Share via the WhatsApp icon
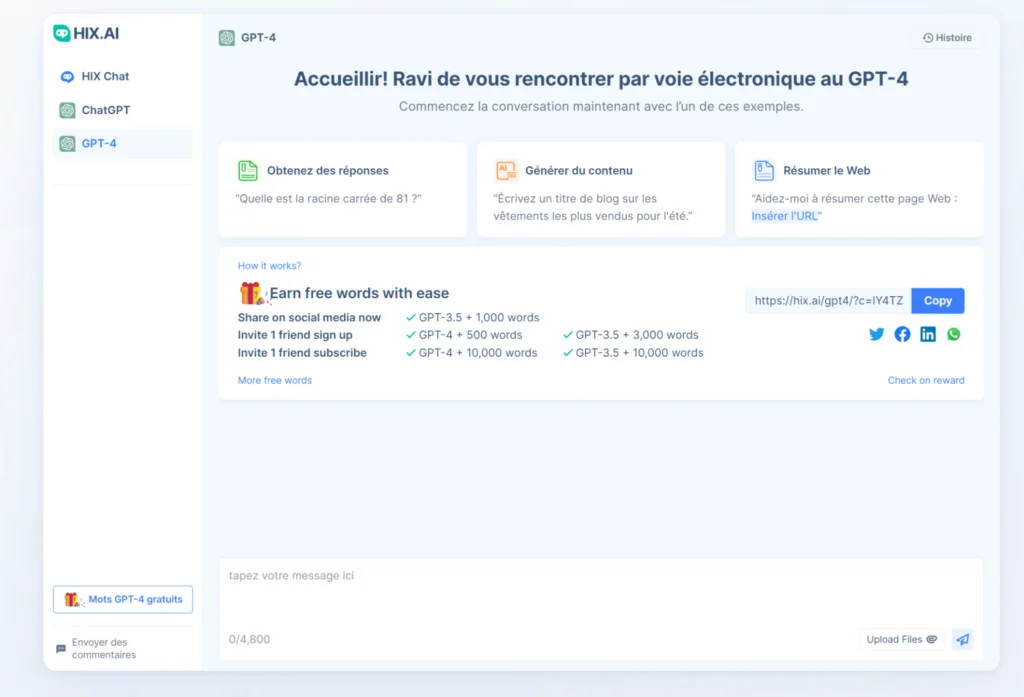 [x=952, y=334]
